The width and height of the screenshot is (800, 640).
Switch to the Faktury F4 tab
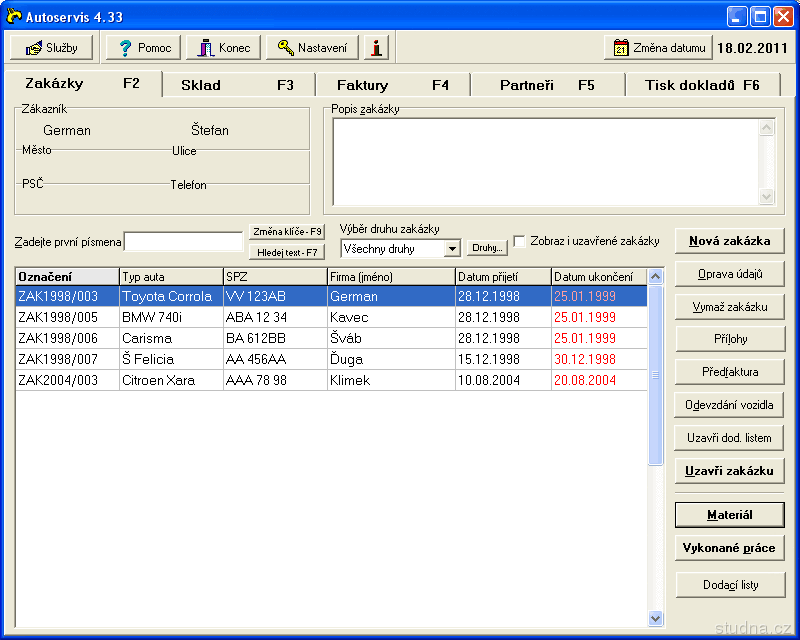click(392, 85)
